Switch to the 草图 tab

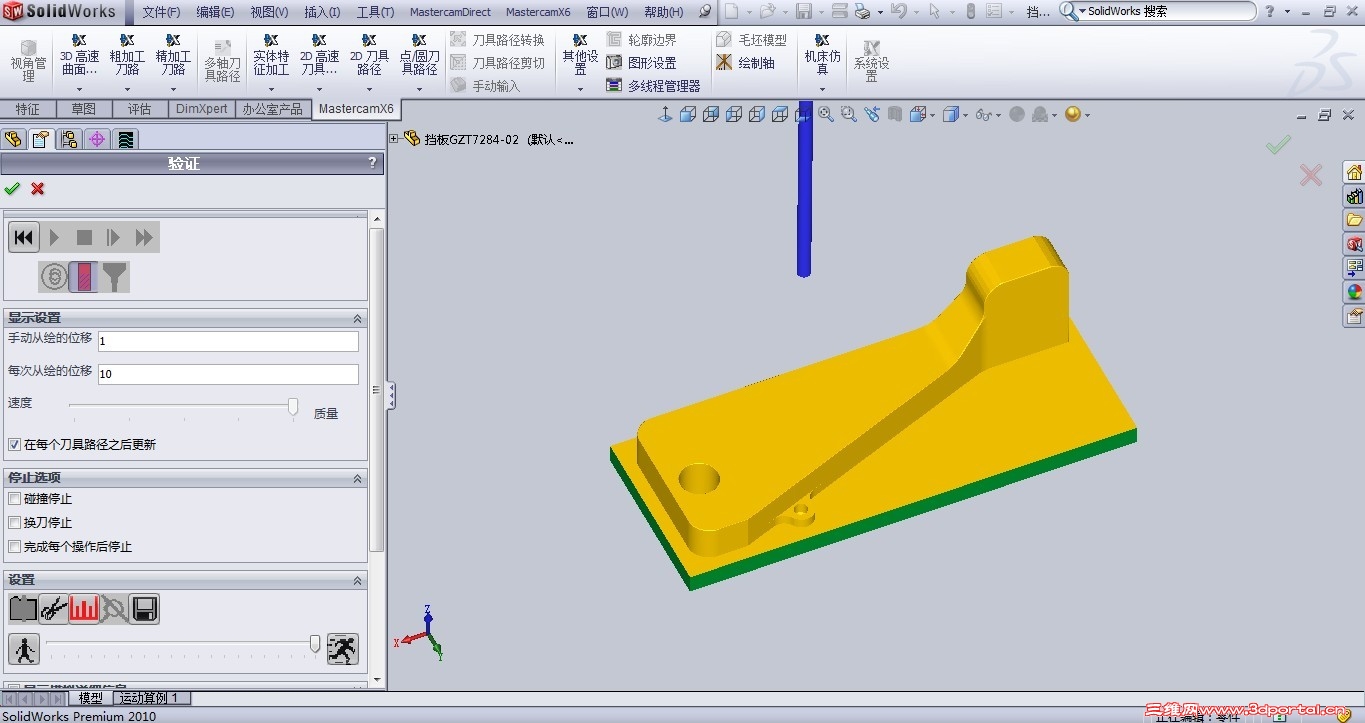84,109
